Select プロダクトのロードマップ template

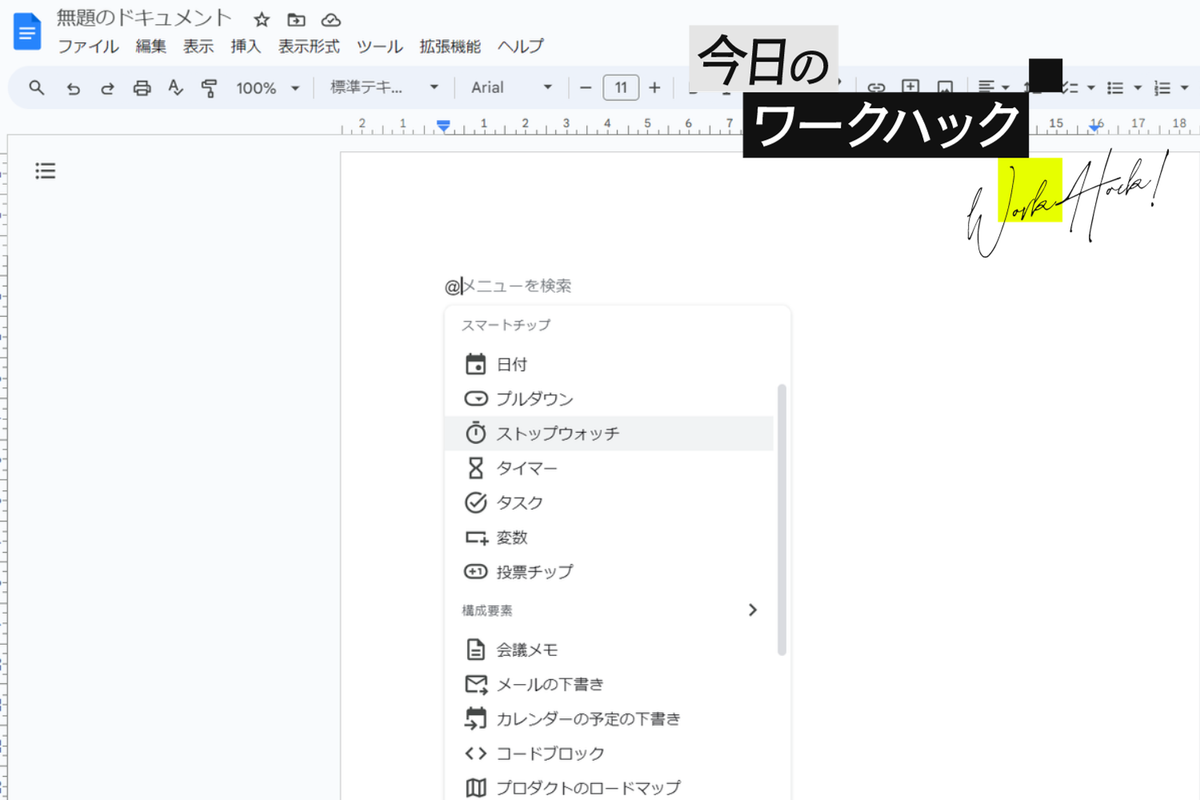tap(609, 788)
